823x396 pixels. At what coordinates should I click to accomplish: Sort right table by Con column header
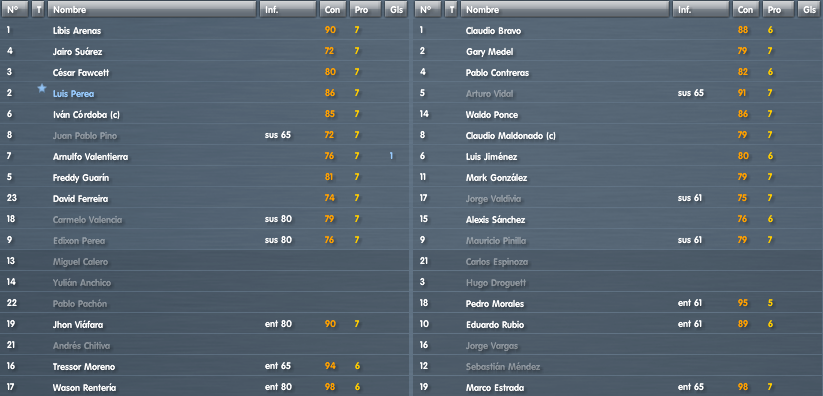pos(745,9)
